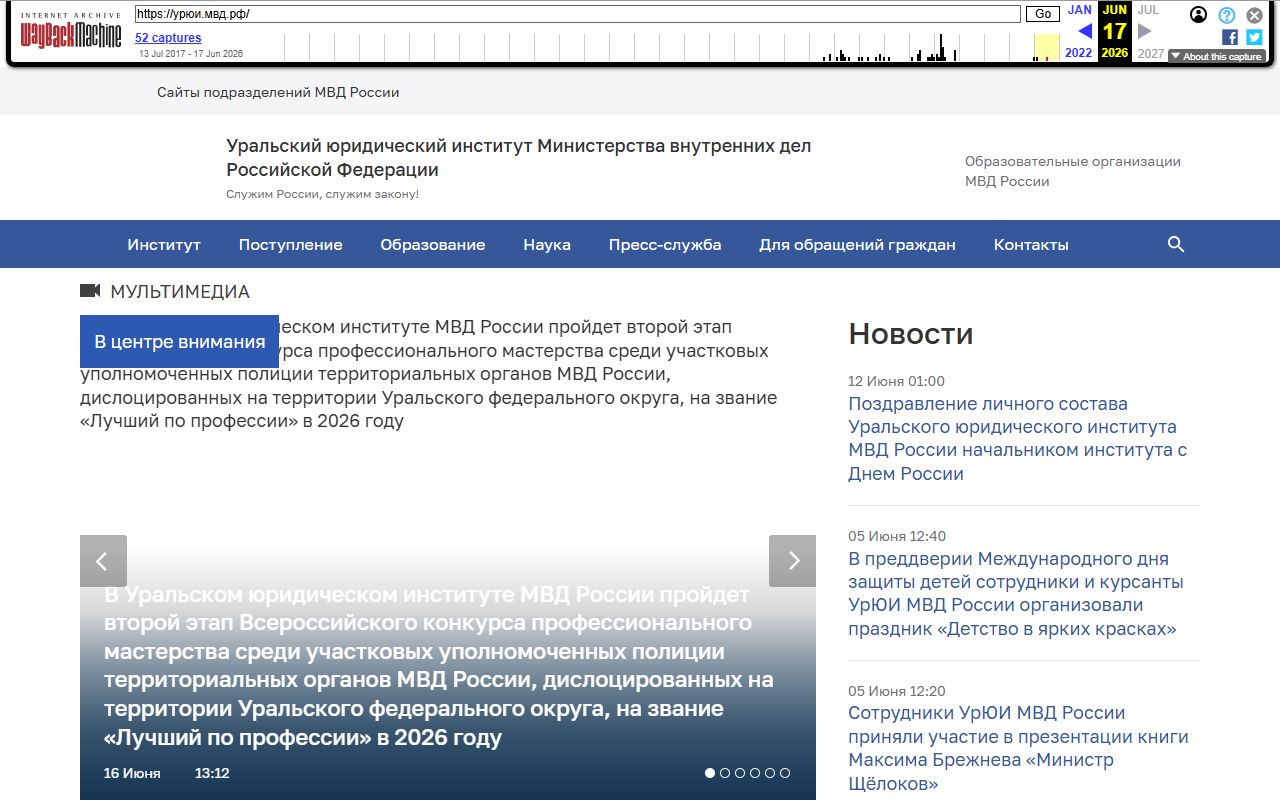1280x800 pixels.
Task: Jump to JAN 2022 capture
Action: 1079,31
